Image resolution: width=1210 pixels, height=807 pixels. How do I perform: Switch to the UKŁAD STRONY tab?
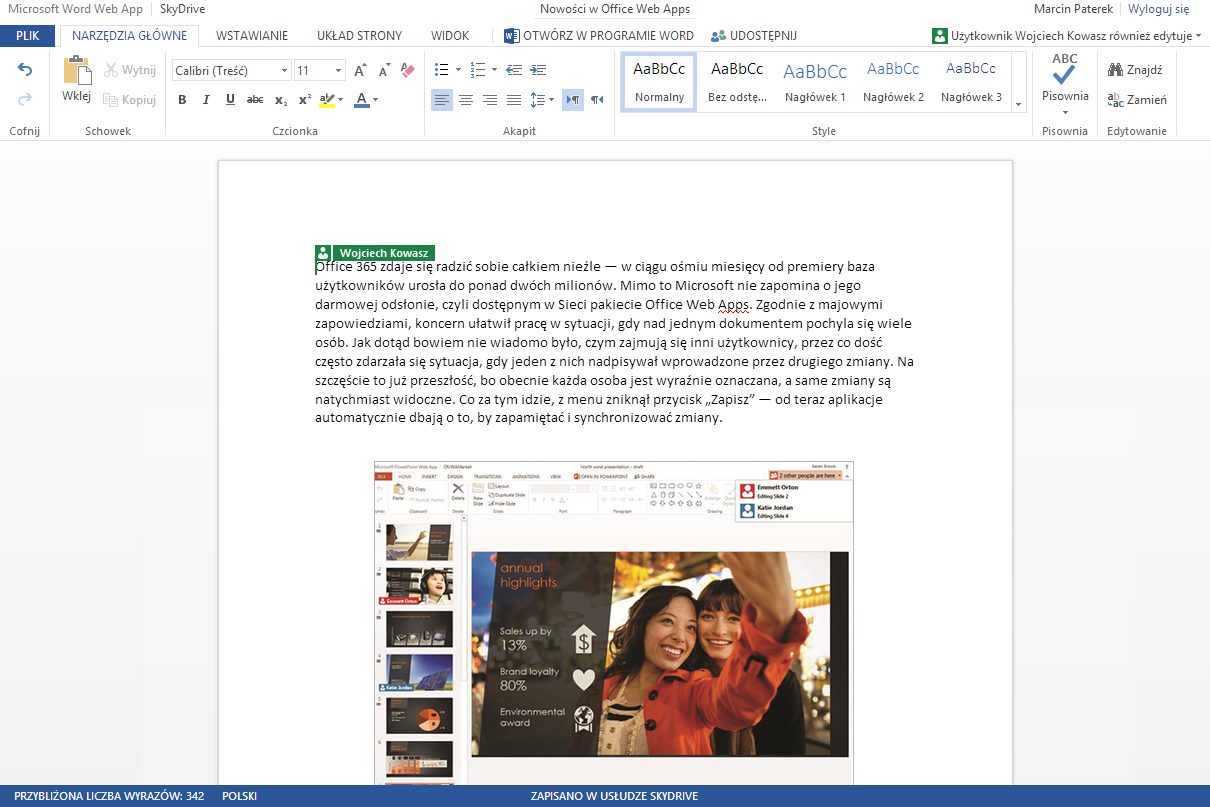tap(359, 36)
